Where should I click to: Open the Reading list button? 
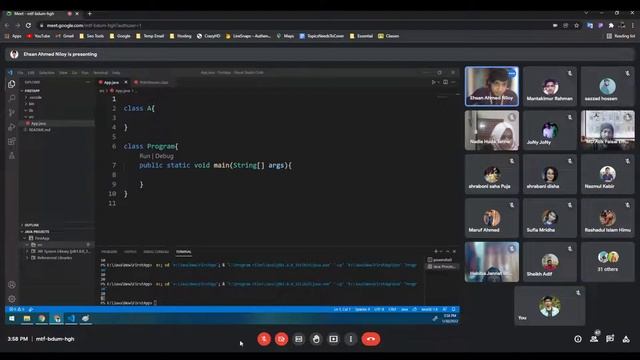(621, 36)
